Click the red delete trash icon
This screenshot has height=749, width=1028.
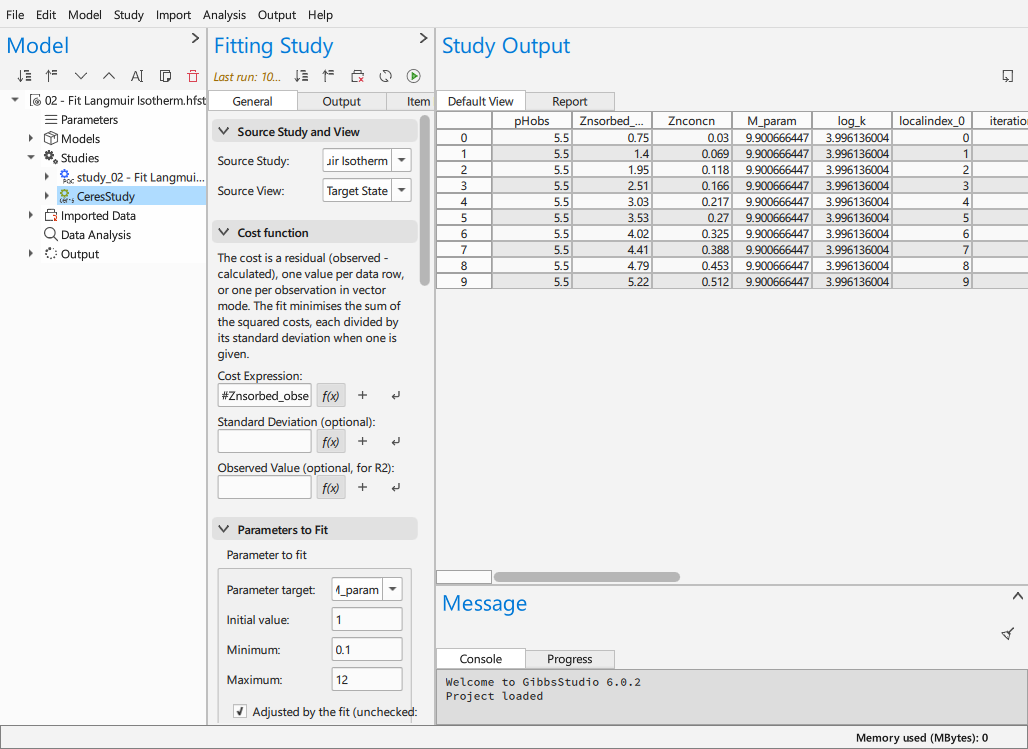click(193, 76)
